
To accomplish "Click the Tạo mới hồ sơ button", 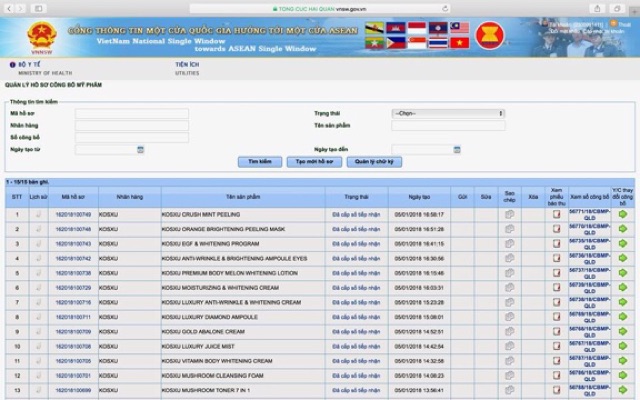I will tap(314, 162).
